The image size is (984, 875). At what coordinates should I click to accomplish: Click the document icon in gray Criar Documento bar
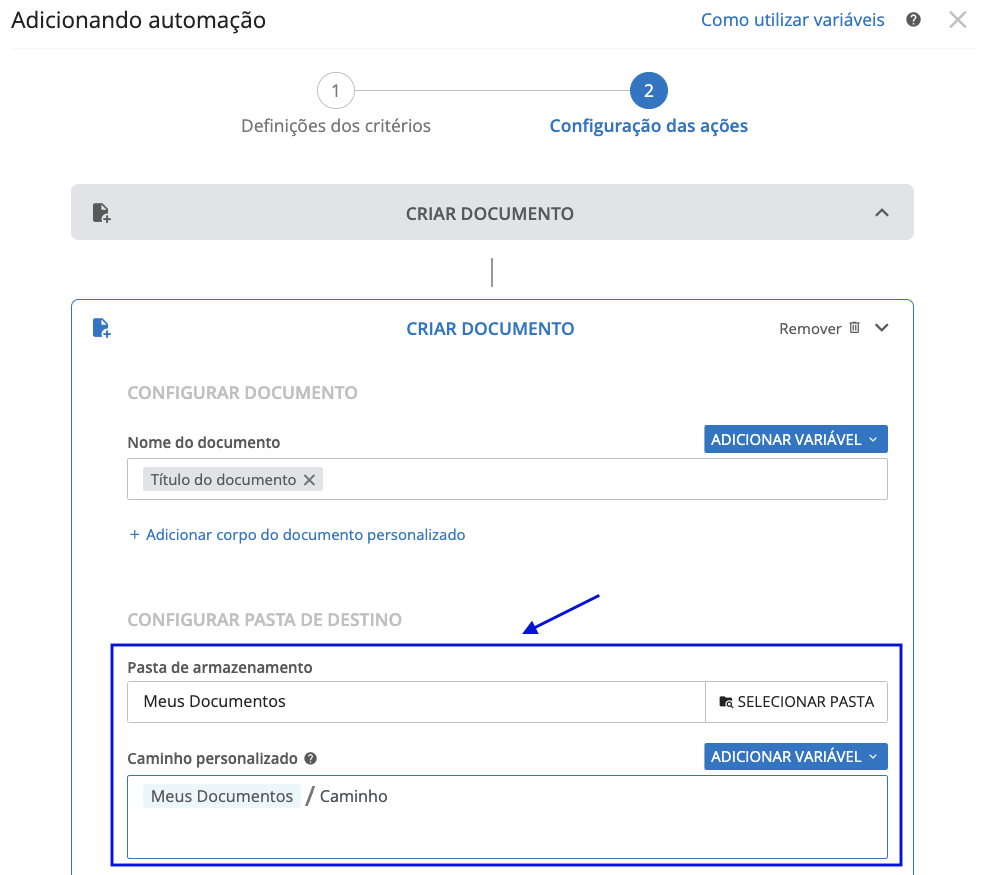[101, 213]
